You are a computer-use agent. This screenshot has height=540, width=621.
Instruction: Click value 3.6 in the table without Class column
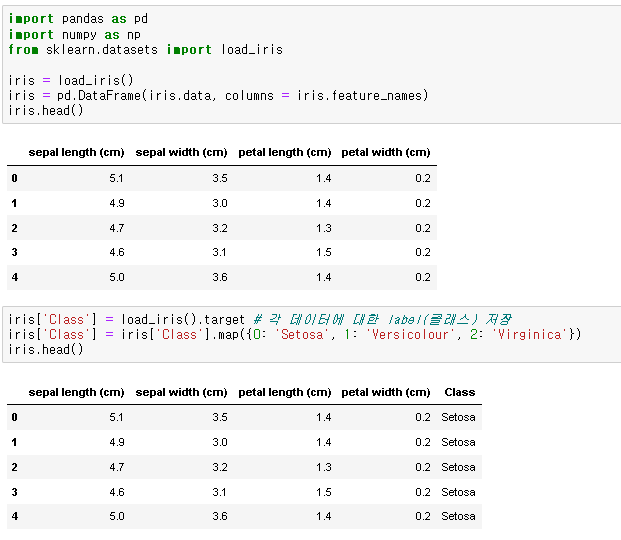[220, 277]
